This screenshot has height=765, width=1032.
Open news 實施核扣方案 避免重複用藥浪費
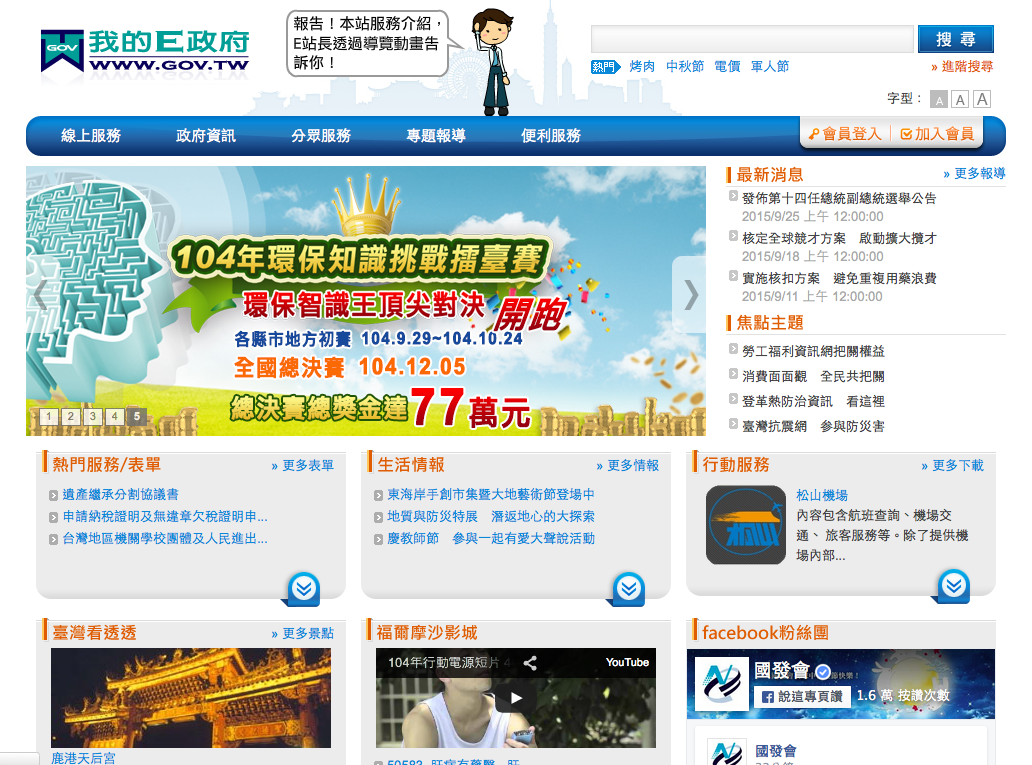pyautogui.click(x=839, y=278)
